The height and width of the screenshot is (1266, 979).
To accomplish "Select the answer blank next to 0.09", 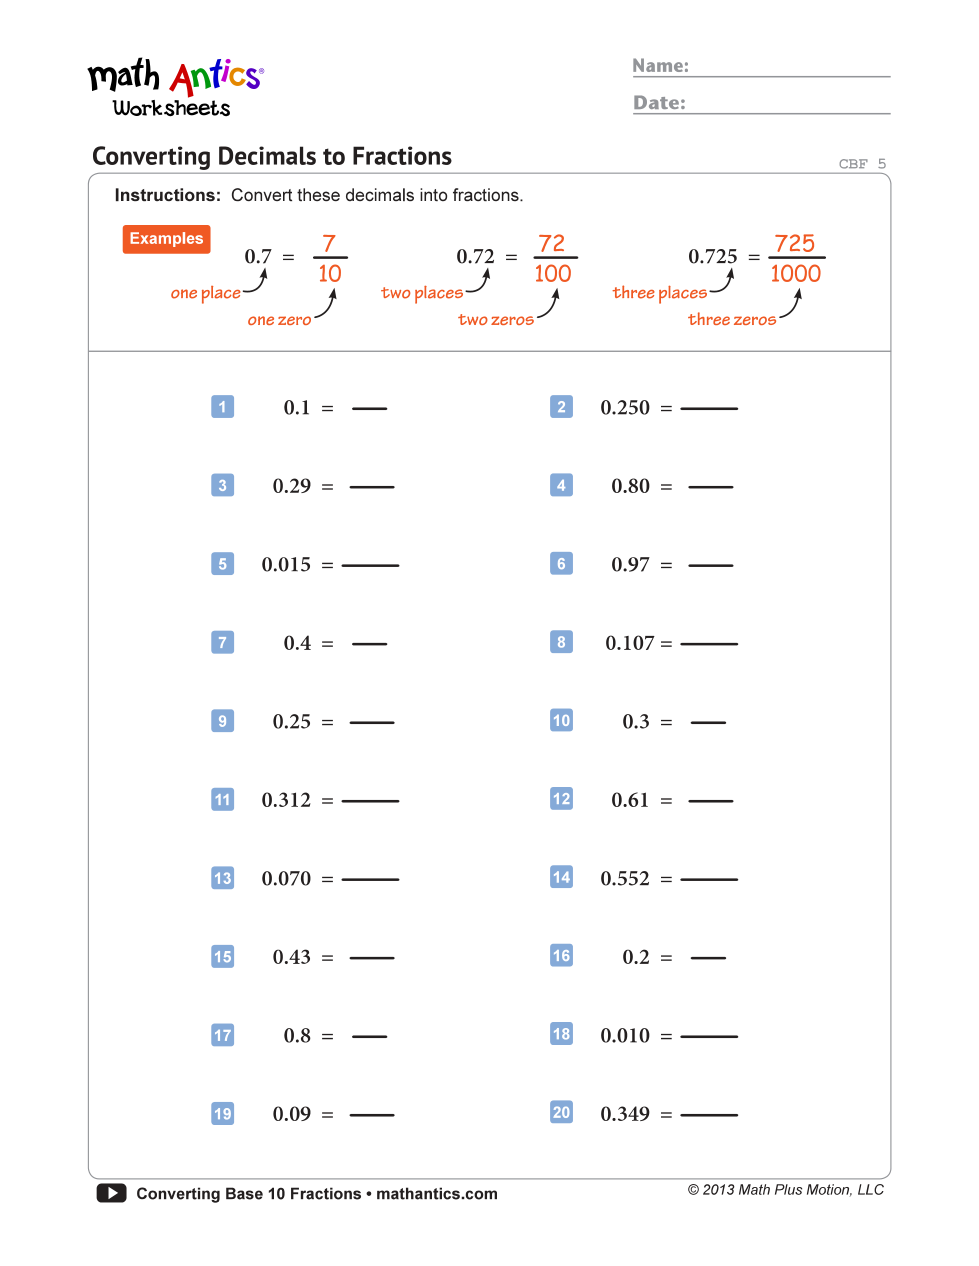I will [372, 1114].
